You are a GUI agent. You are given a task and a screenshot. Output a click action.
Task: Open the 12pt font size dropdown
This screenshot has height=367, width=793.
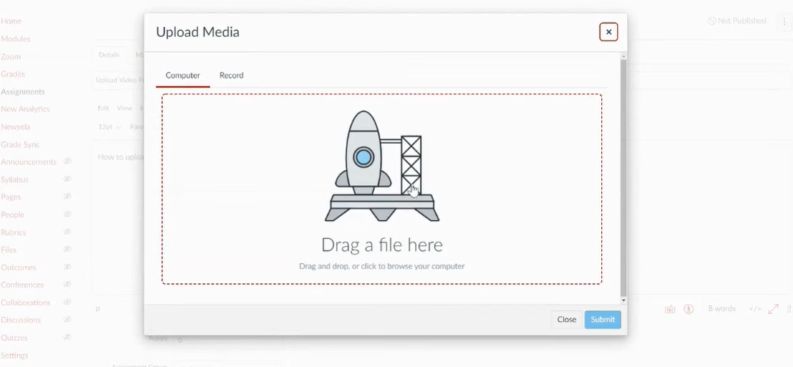click(109, 127)
